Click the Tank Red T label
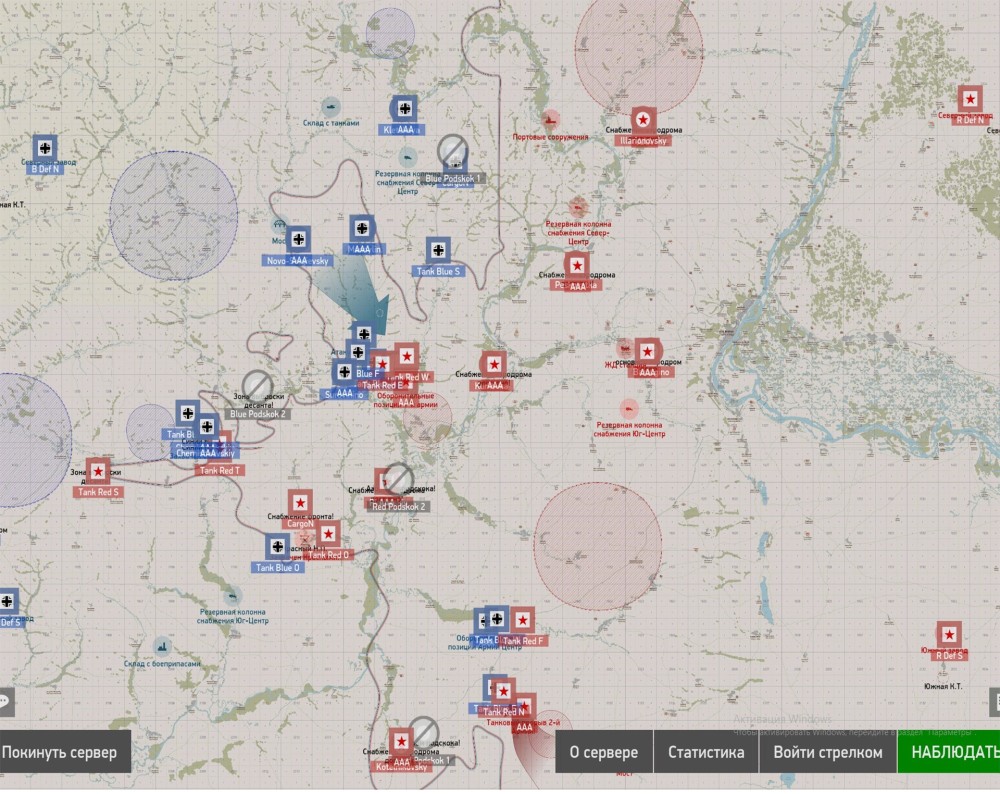 point(219,471)
